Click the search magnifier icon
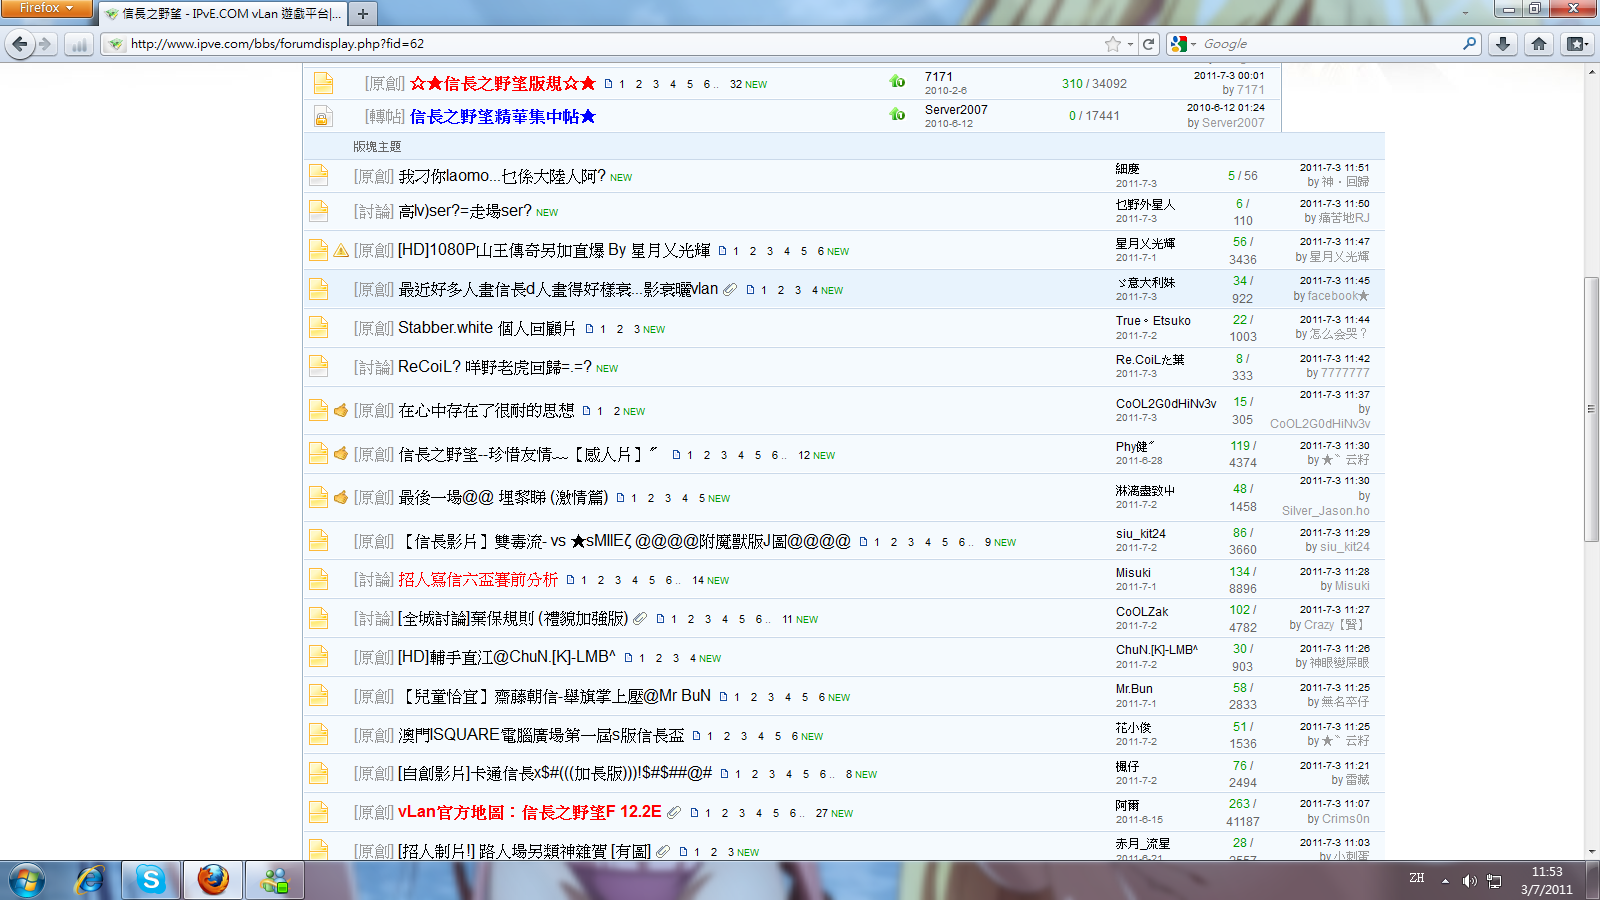Image resolution: width=1600 pixels, height=900 pixels. (1469, 44)
